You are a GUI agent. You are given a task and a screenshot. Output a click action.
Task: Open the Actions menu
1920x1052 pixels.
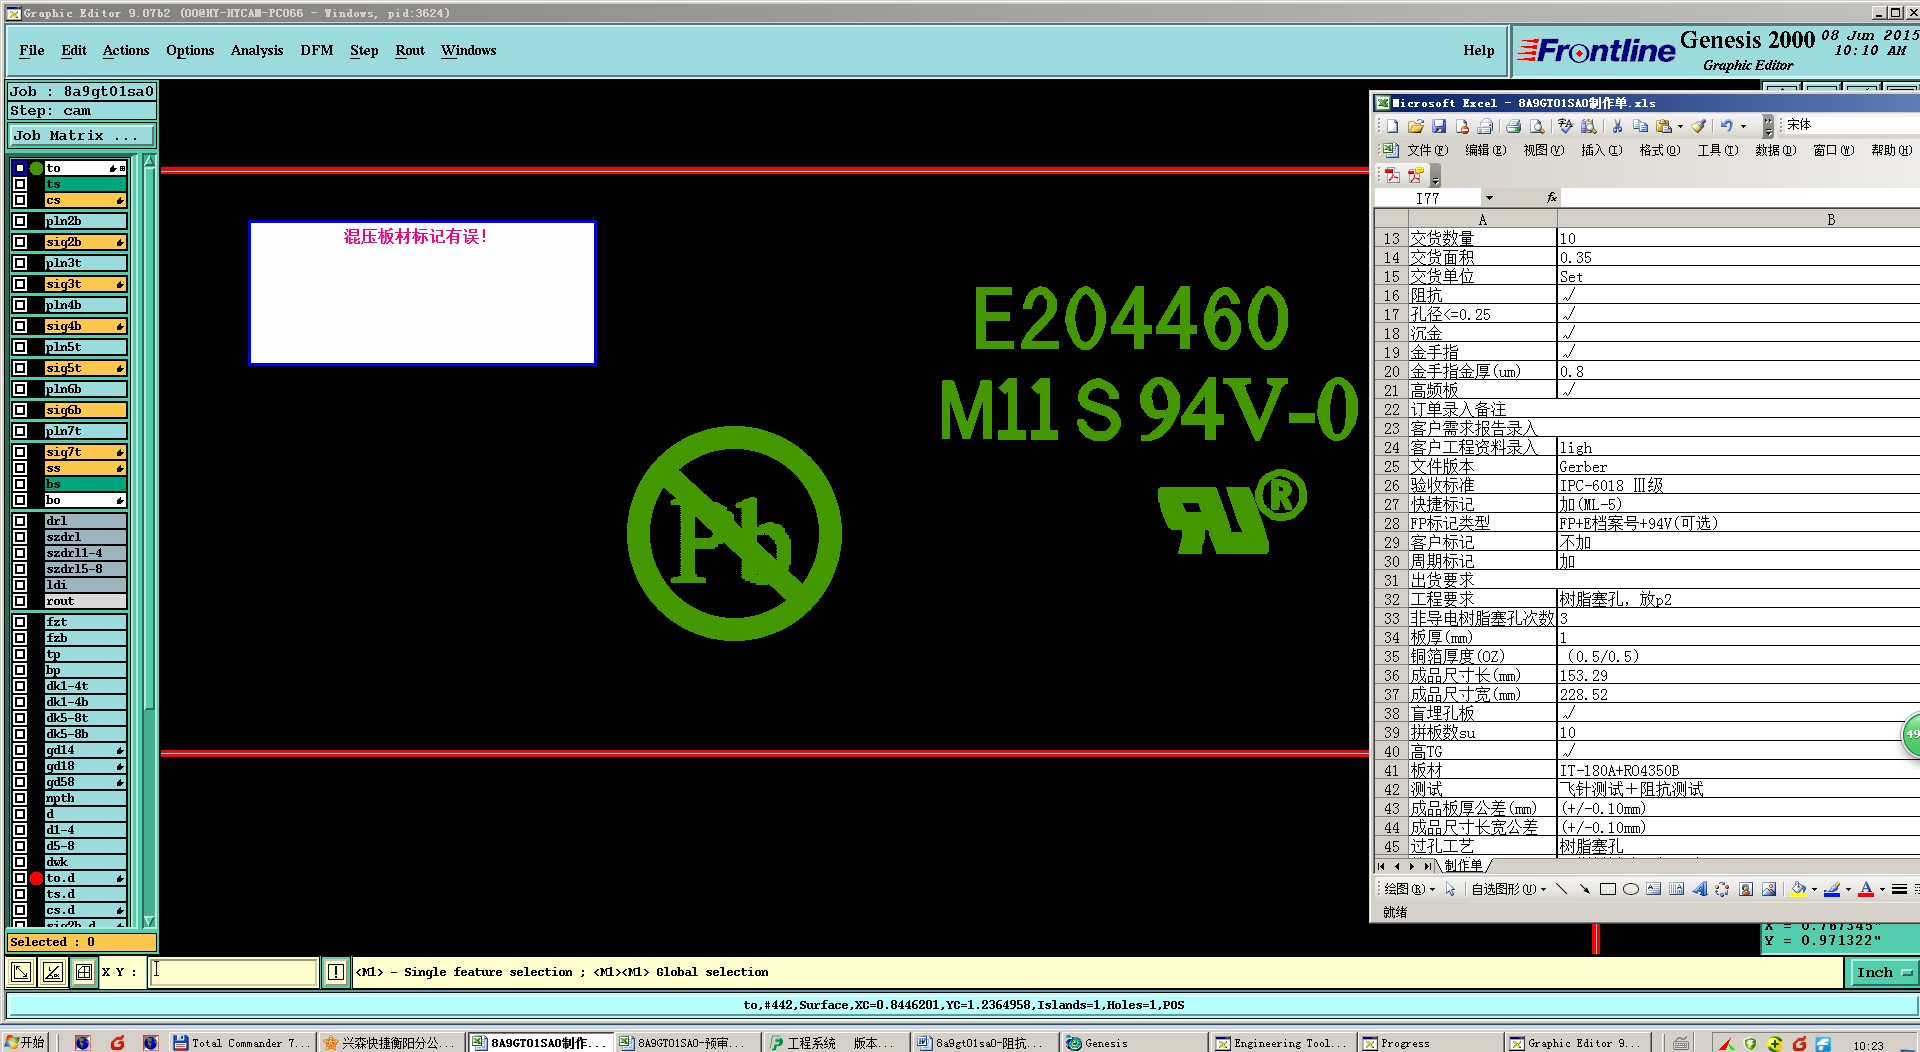[x=126, y=50]
